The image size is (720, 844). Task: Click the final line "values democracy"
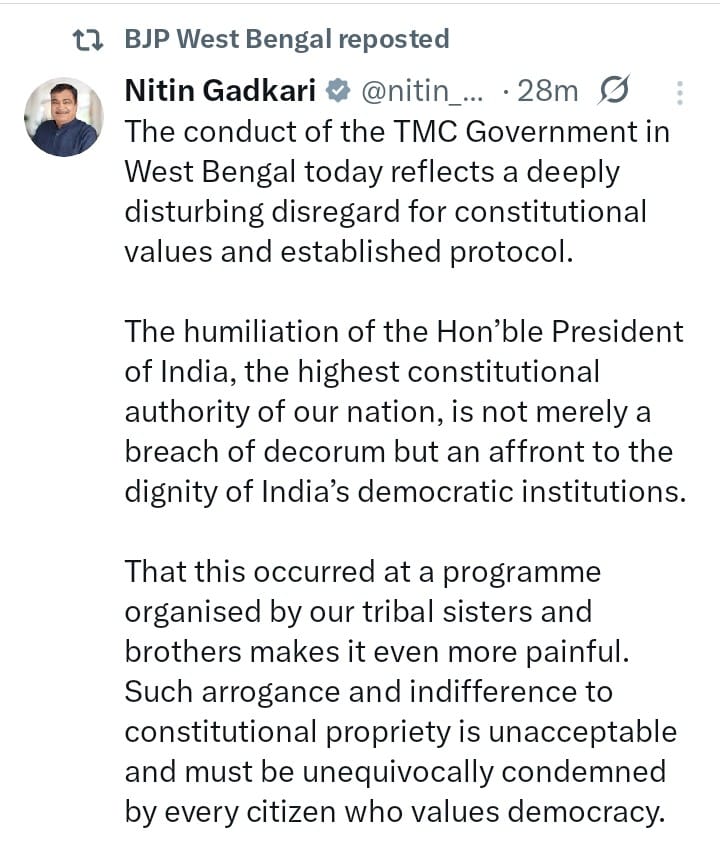394,811
